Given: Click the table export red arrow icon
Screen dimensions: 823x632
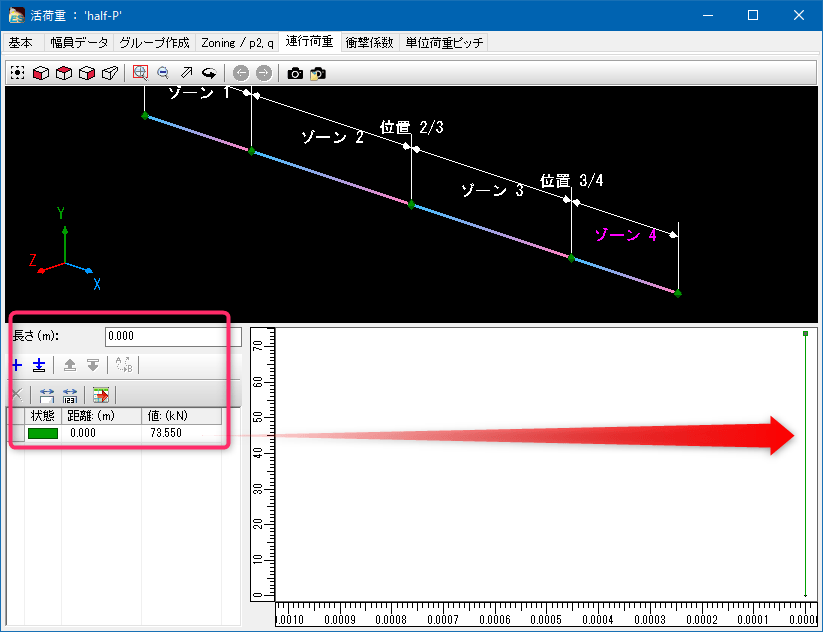Looking at the screenshot, I should tap(101, 395).
